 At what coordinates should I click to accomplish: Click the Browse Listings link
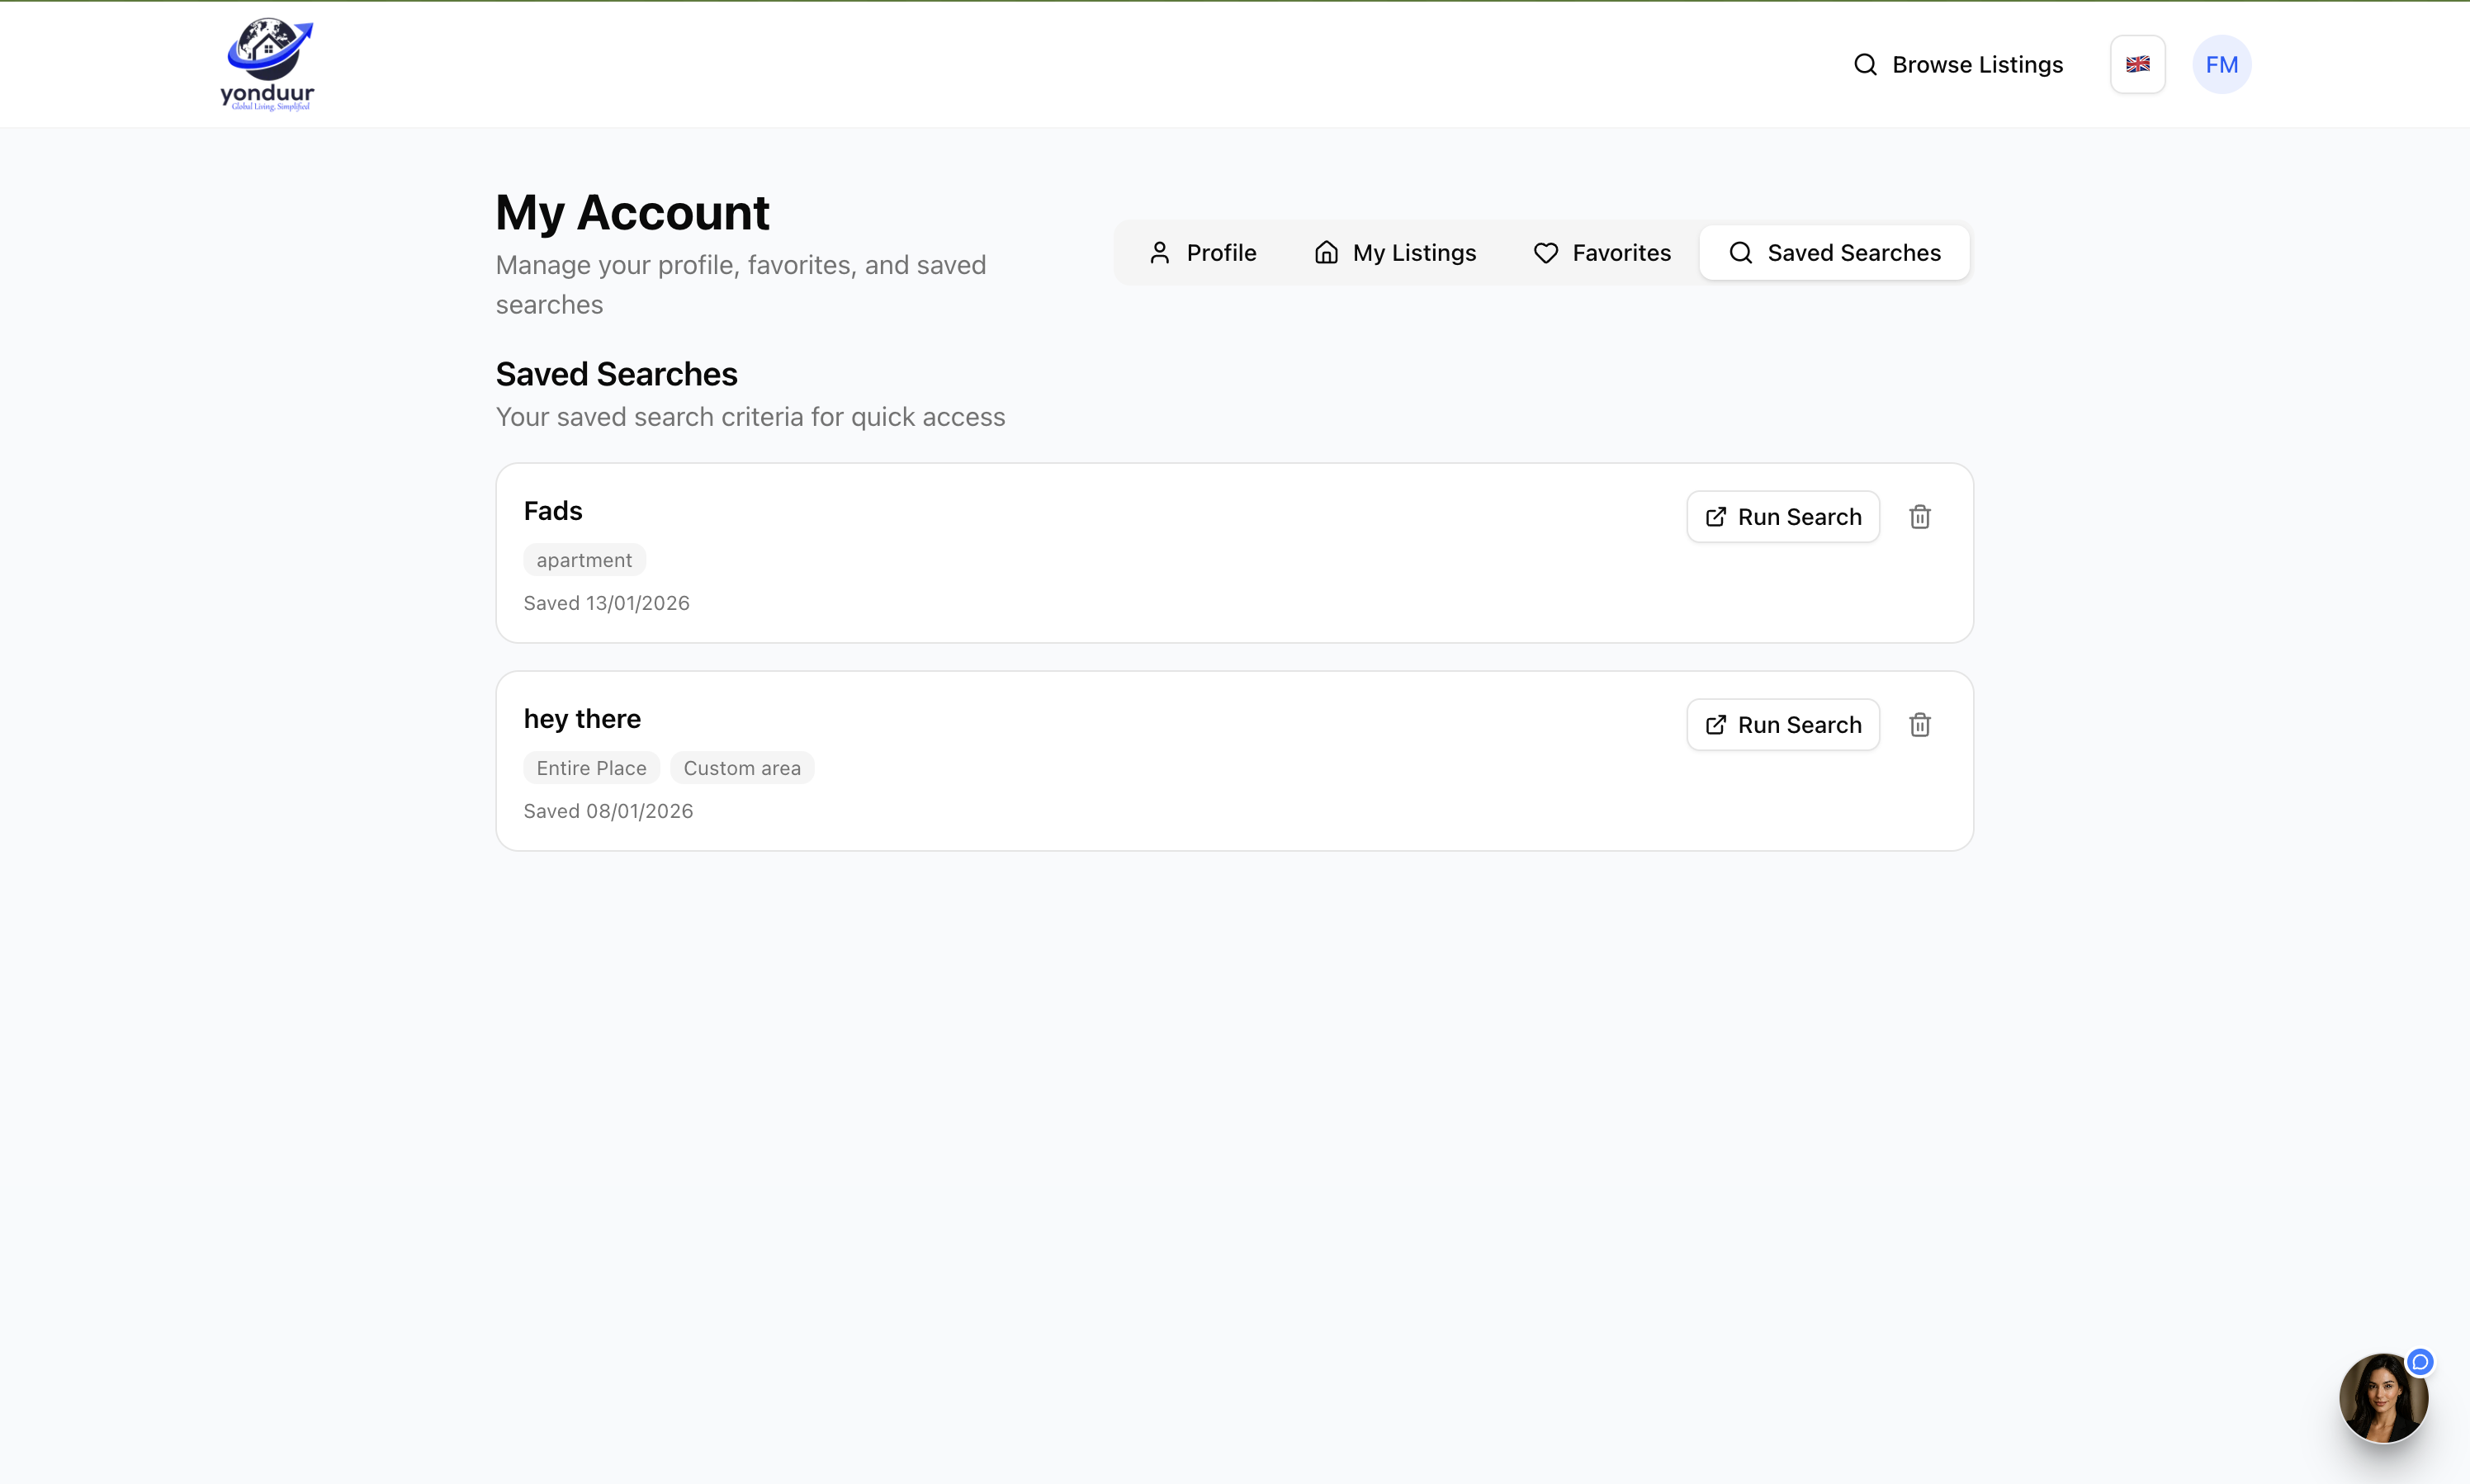point(1977,64)
